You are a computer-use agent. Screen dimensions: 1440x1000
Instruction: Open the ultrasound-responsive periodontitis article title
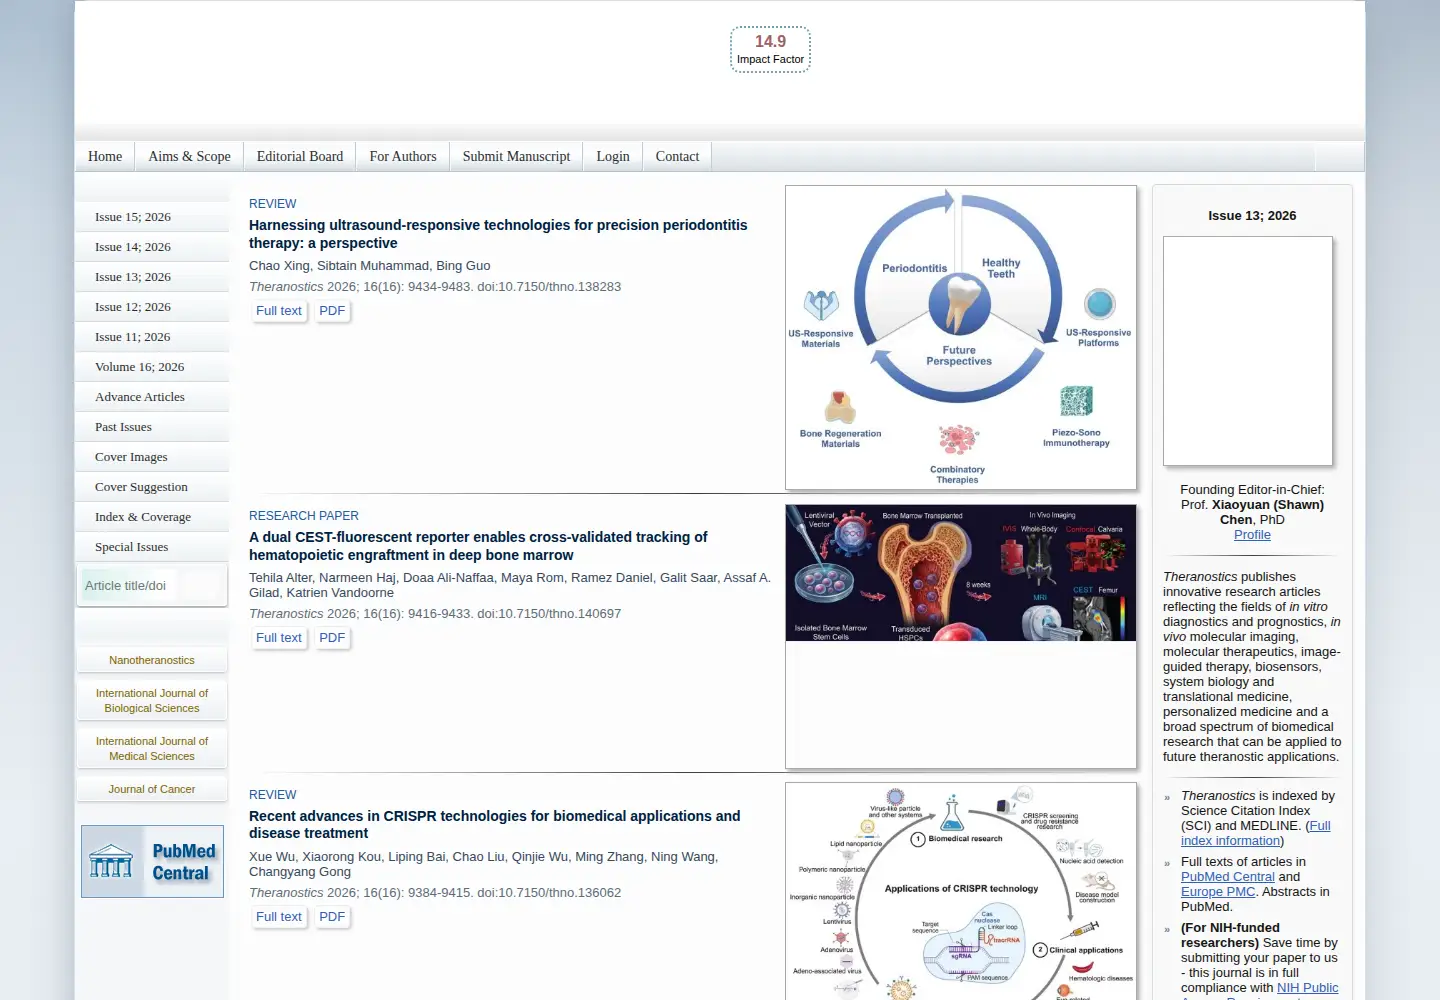point(498,234)
